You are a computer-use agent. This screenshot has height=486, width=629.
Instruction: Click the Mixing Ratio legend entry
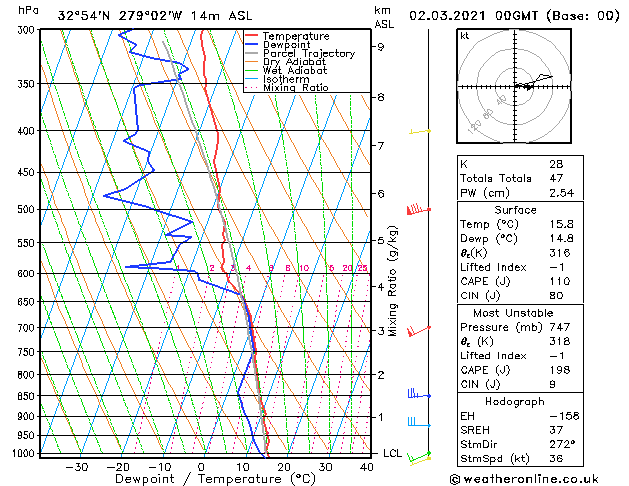click(x=296, y=87)
